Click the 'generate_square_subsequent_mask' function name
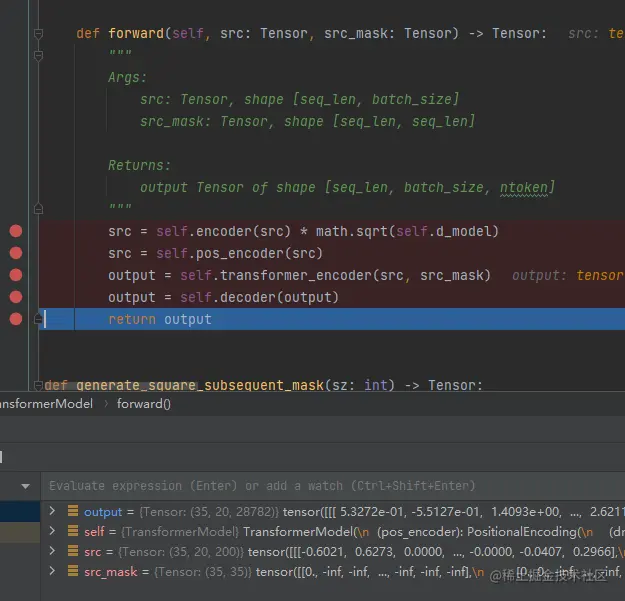The image size is (625, 601). tap(200, 385)
